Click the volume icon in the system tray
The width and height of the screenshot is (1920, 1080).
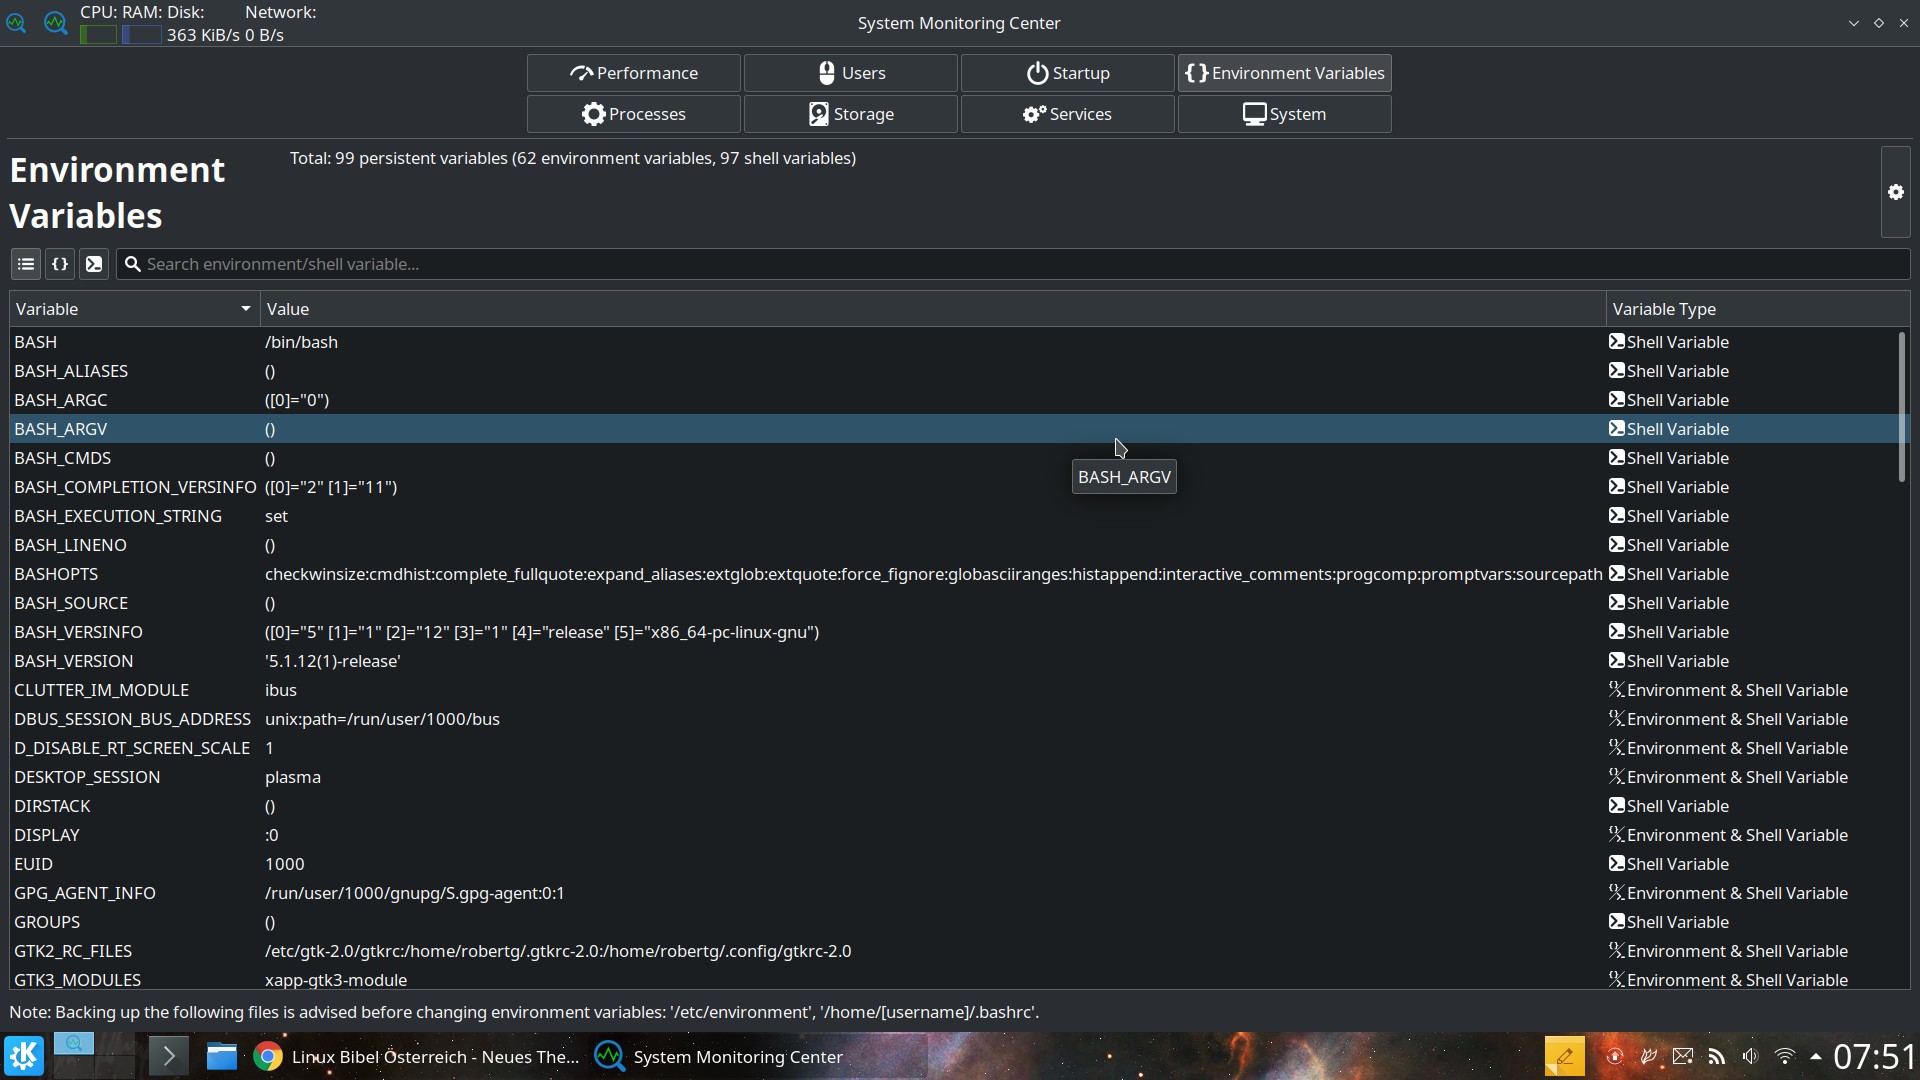pos(1750,1056)
